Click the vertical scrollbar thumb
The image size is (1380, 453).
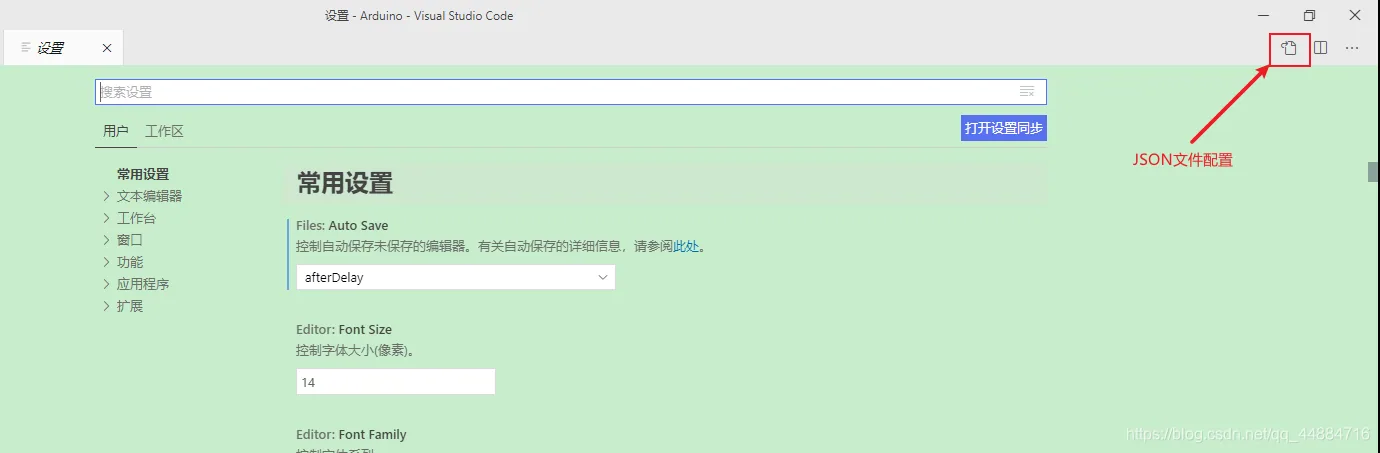1373,172
